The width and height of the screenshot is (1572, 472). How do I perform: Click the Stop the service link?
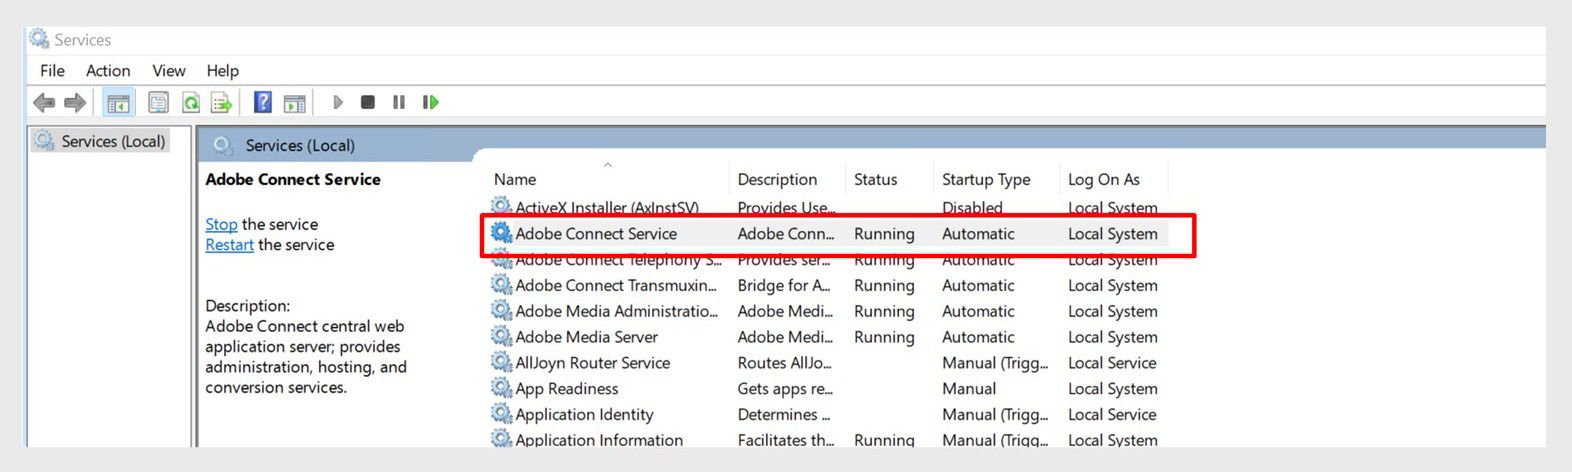click(x=221, y=224)
